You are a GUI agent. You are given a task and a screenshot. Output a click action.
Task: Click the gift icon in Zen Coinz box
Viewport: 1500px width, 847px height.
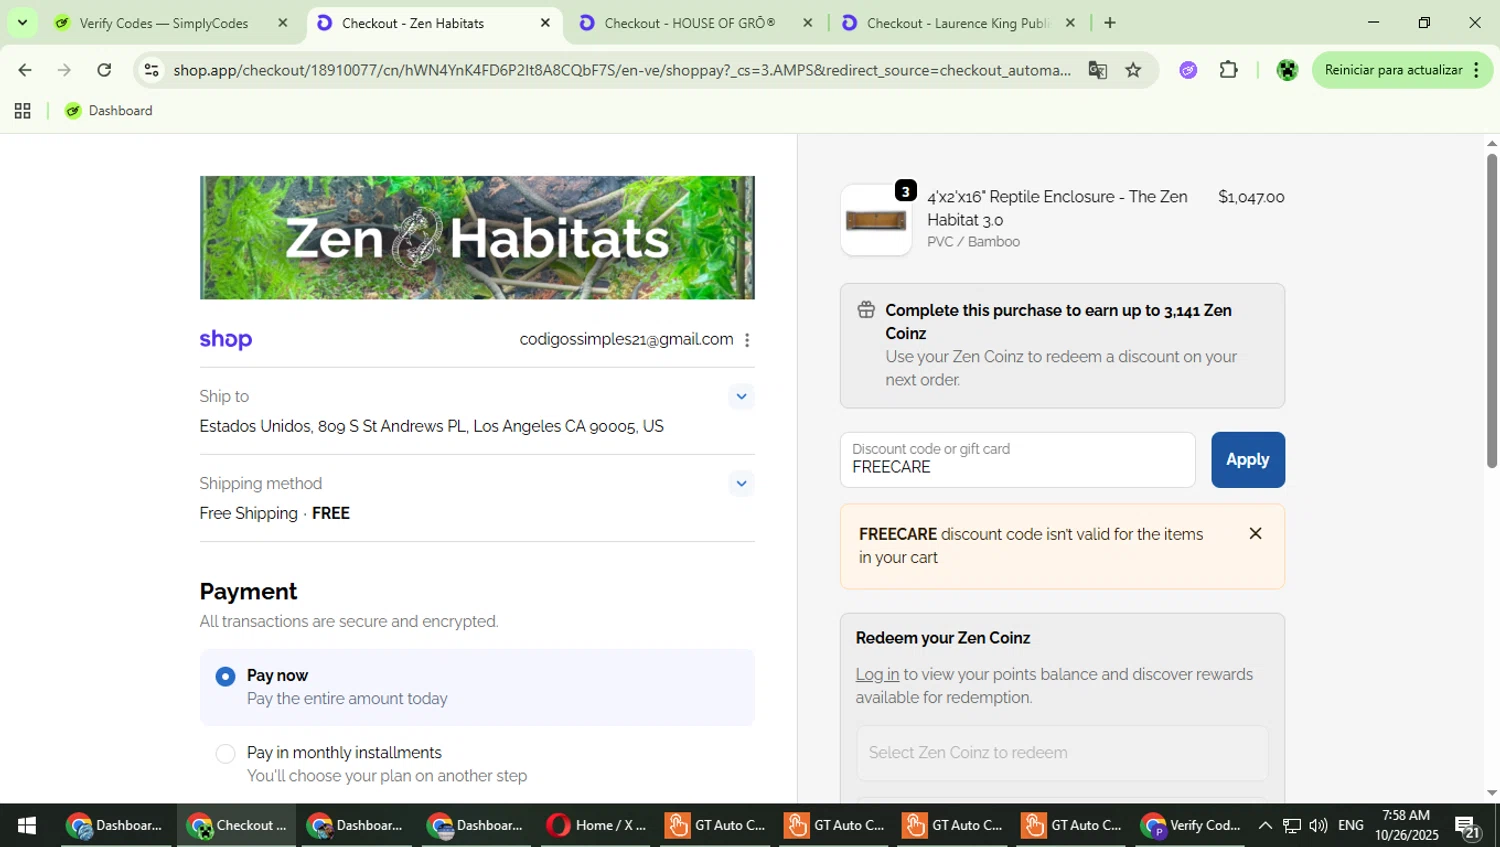(866, 310)
